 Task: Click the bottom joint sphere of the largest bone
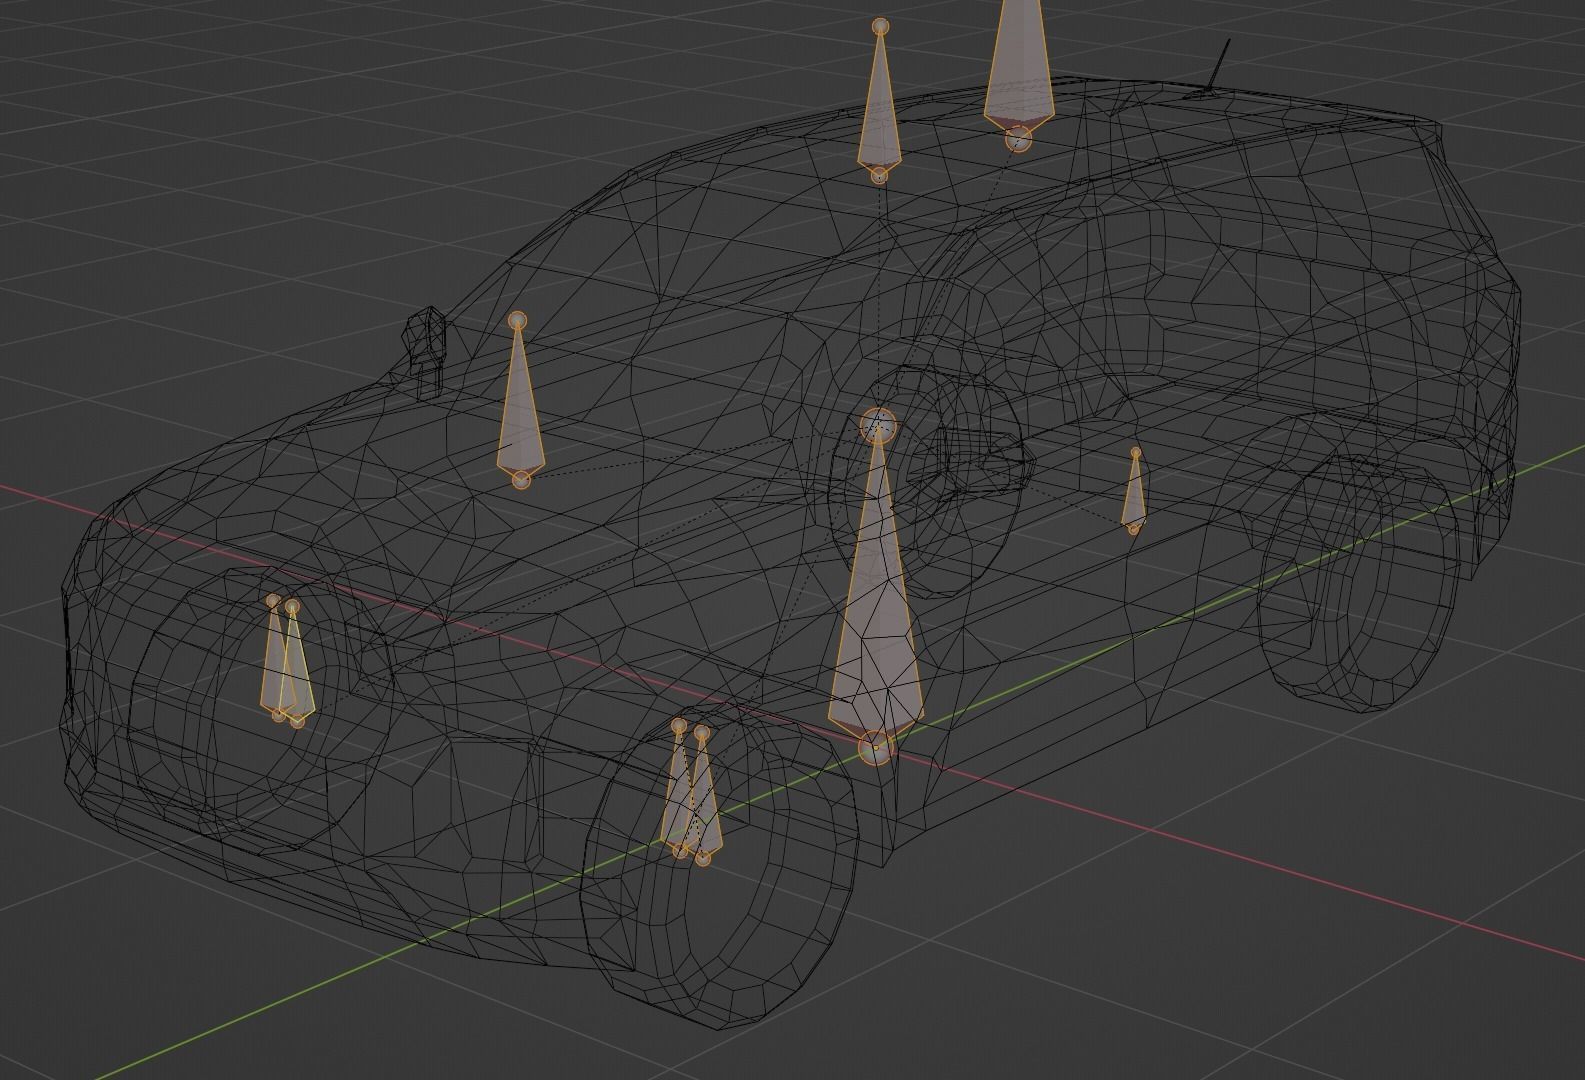875,747
